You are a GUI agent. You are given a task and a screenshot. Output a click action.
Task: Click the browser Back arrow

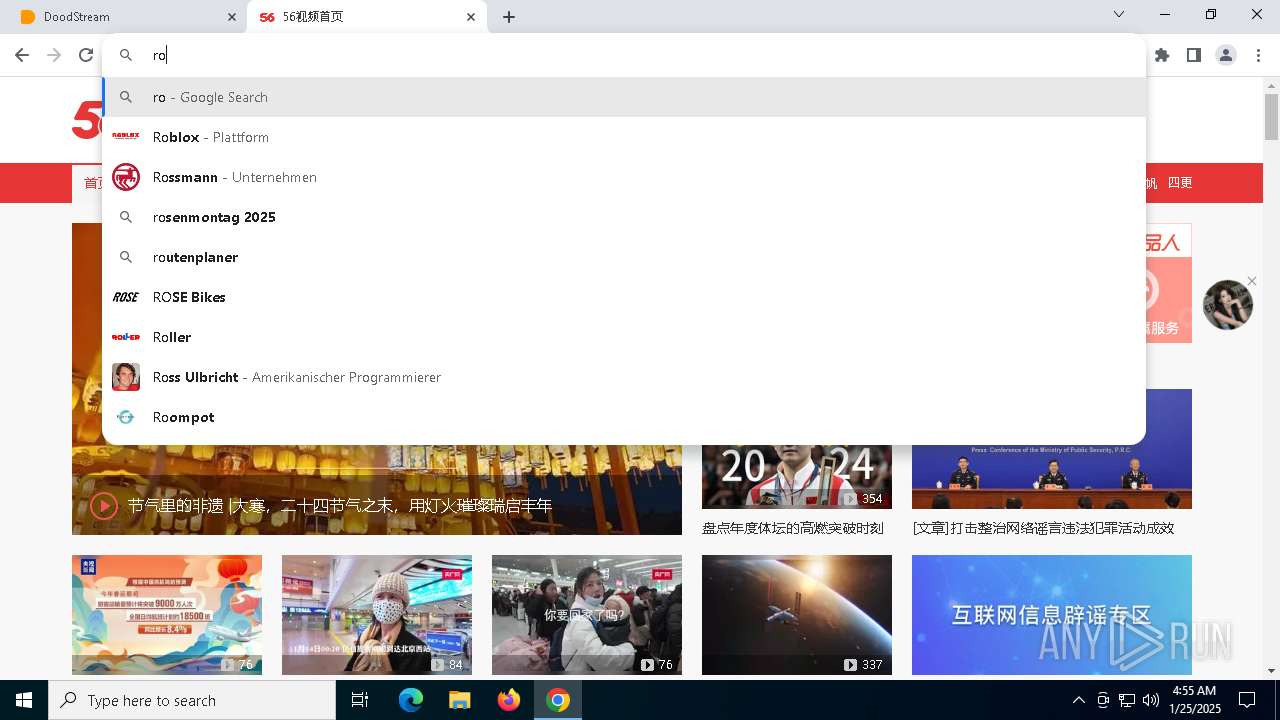(x=22, y=55)
